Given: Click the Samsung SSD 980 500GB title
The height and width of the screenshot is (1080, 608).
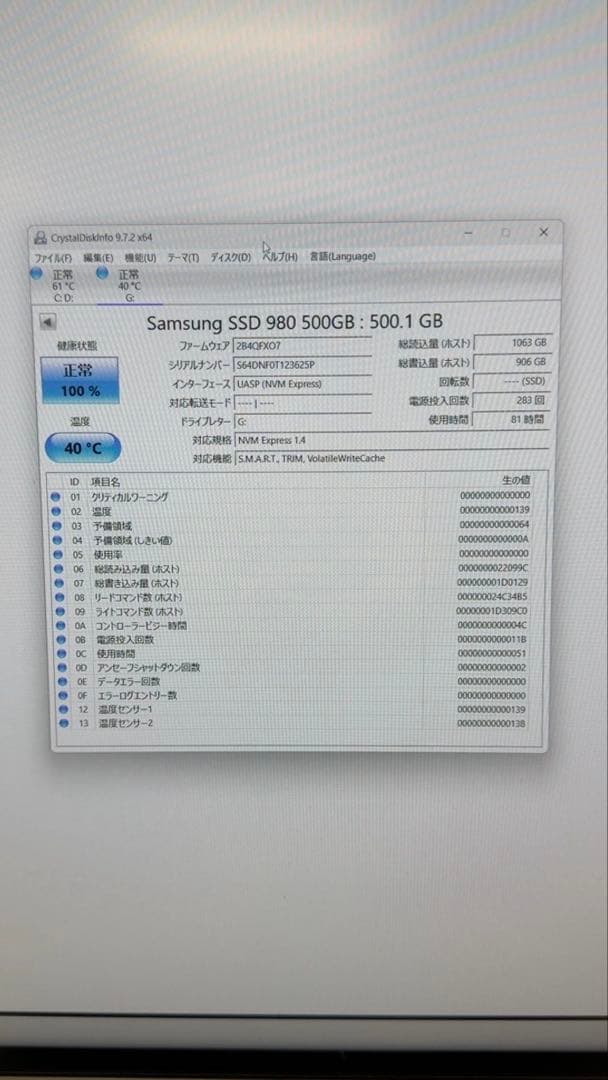Looking at the screenshot, I should click(295, 322).
